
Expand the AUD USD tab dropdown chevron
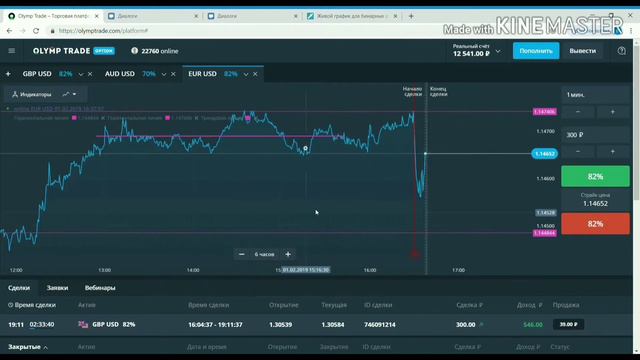(164, 74)
